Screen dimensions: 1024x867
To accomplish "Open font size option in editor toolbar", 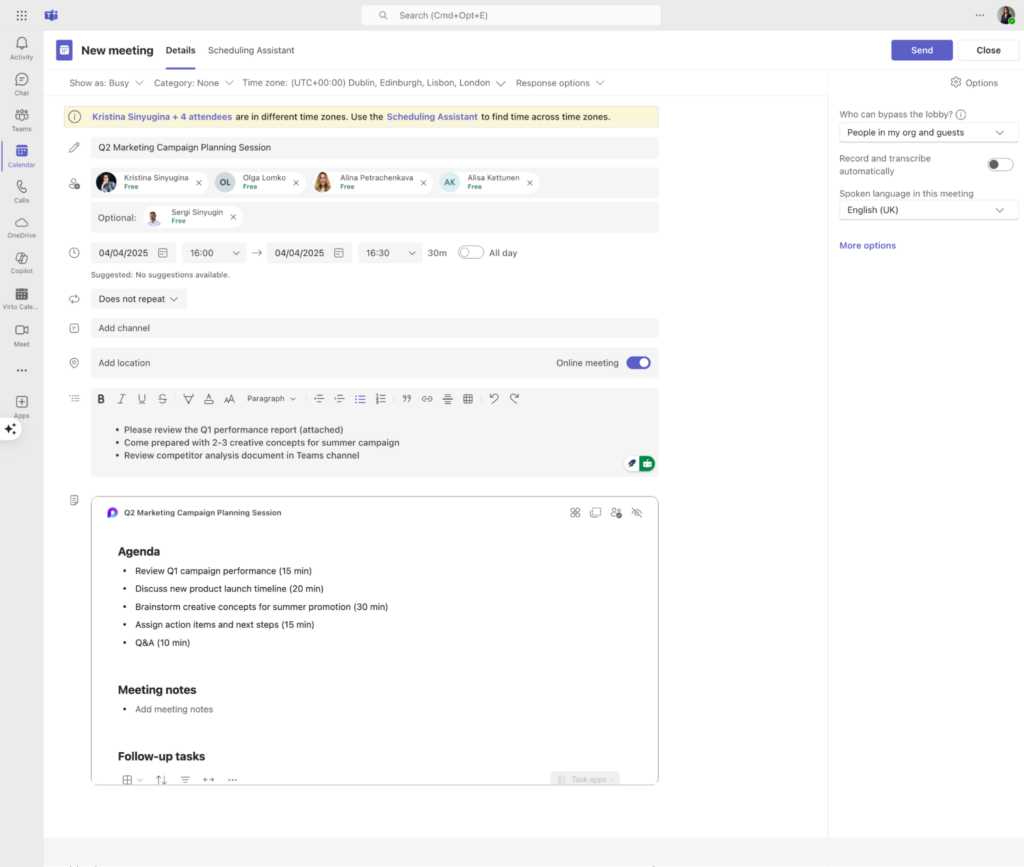I will (229, 399).
